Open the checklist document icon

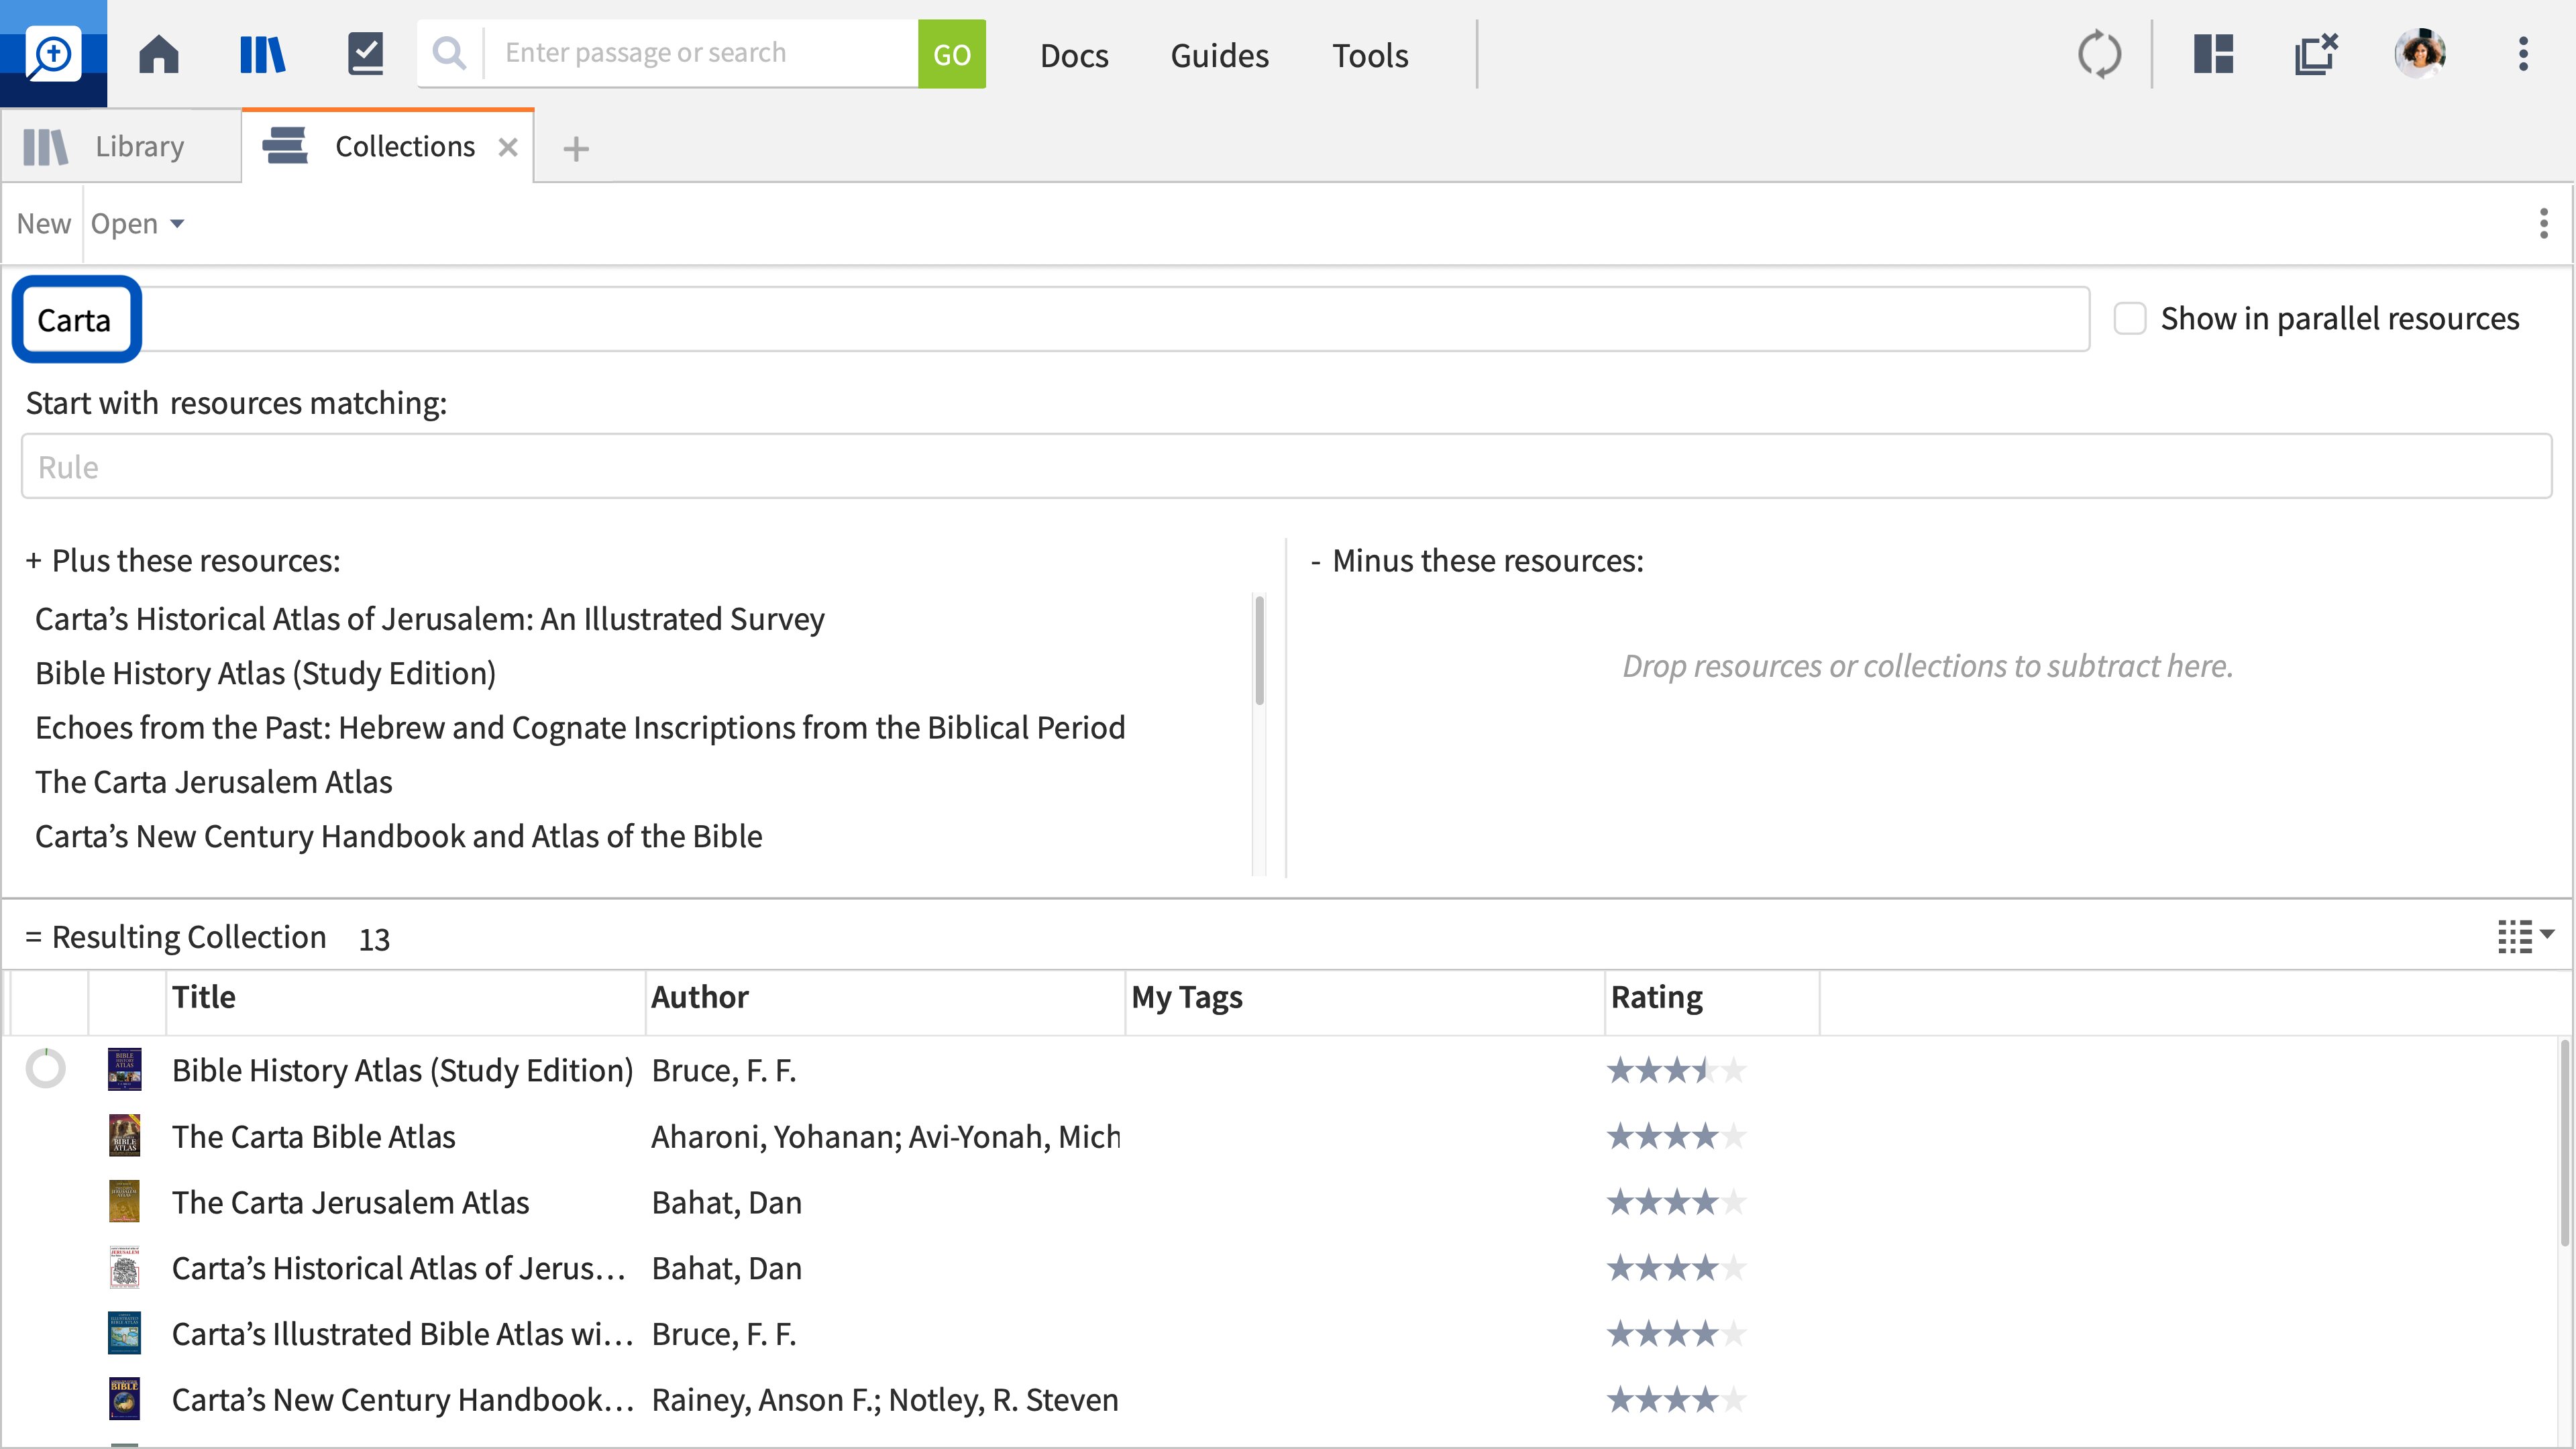pyautogui.click(x=365, y=54)
